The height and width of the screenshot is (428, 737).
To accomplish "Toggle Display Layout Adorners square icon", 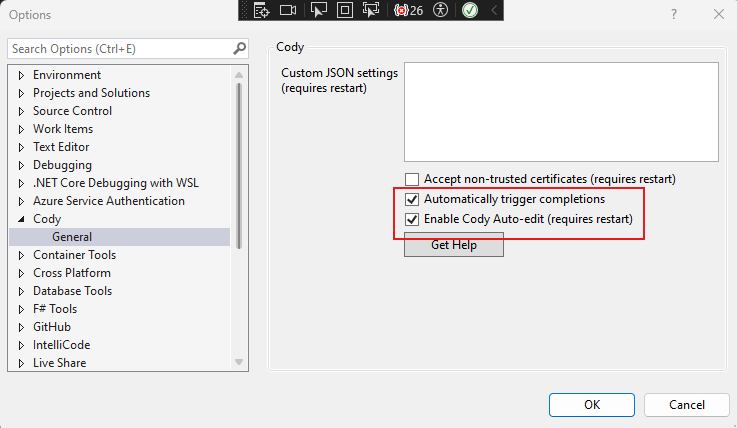I will pyautogui.click(x=345, y=10).
